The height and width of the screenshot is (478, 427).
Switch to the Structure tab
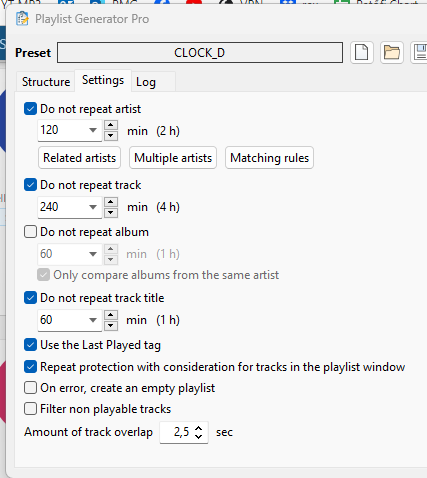click(46, 82)
